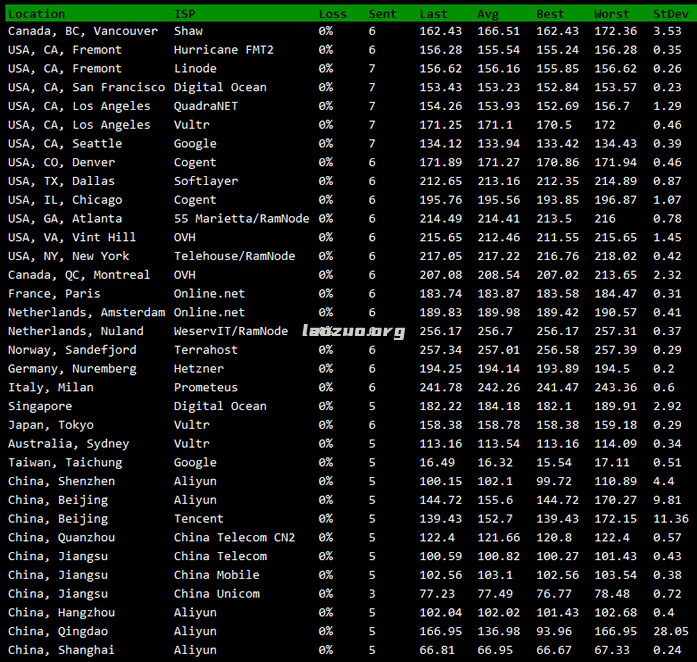Select Japan, Tokyo location
Screen dimensions: 697x662
[x=51, y=425]
